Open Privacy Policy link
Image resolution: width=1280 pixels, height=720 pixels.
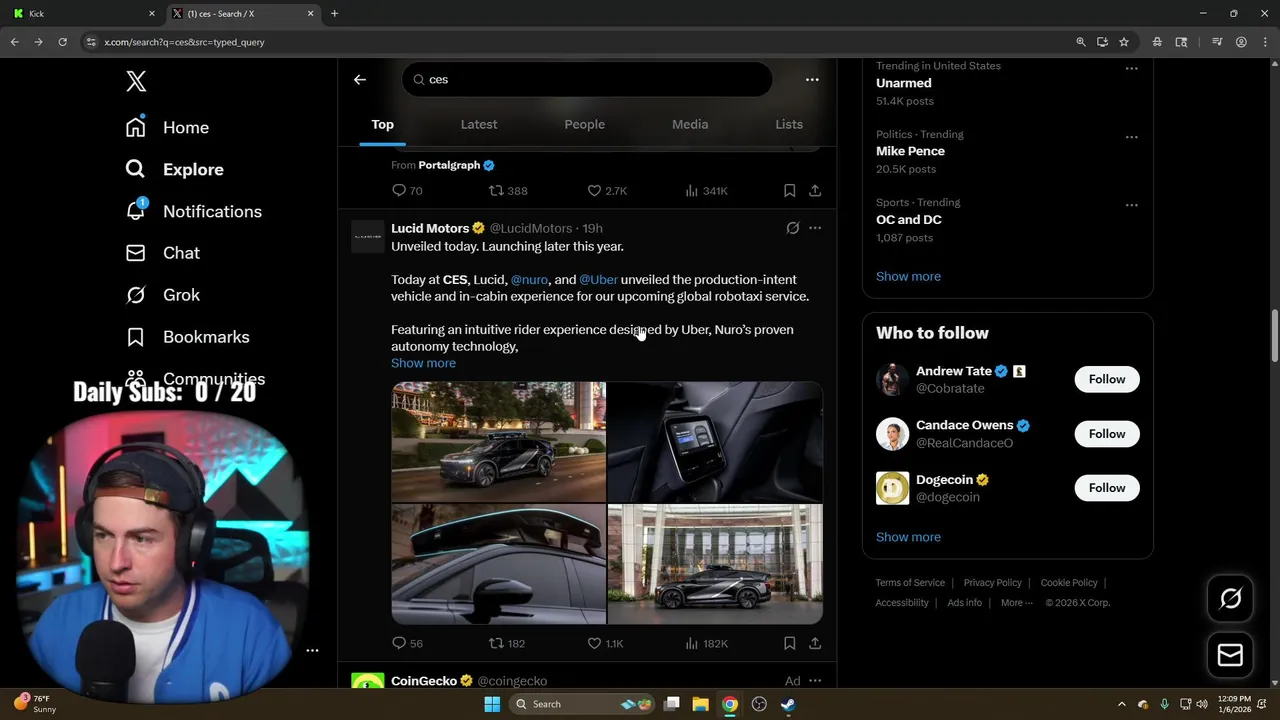pyautogui.click(x=993, y=583)
